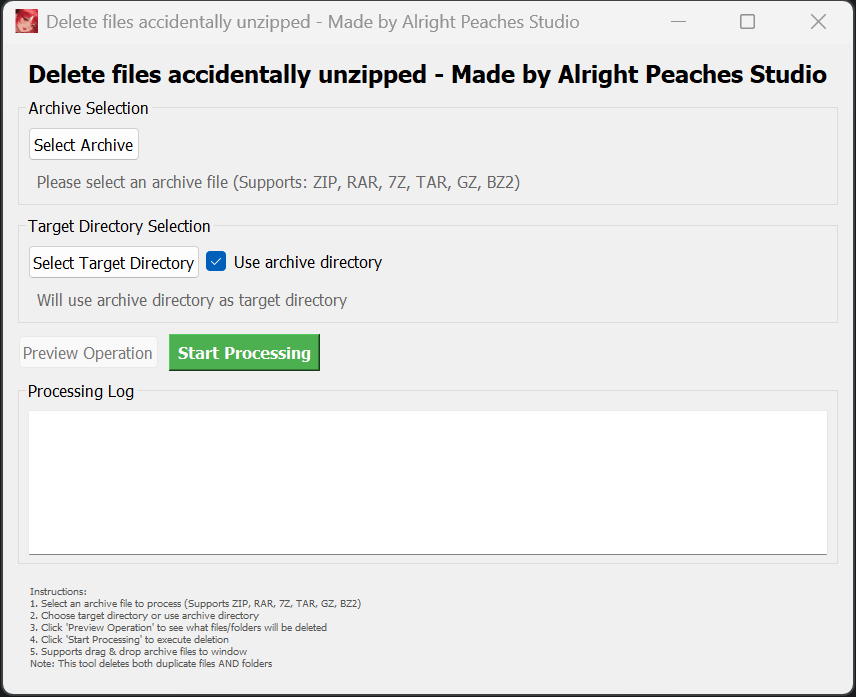The image size is (856, 697).
Task: Click the red app icon in title bar
Action: click(x=27, y=22)
